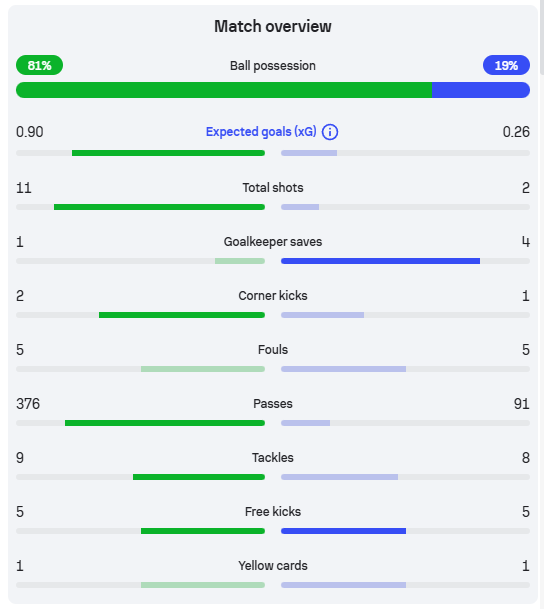Click the Goalkeeper saves label
544x609 pixels.
pos(273,242)
